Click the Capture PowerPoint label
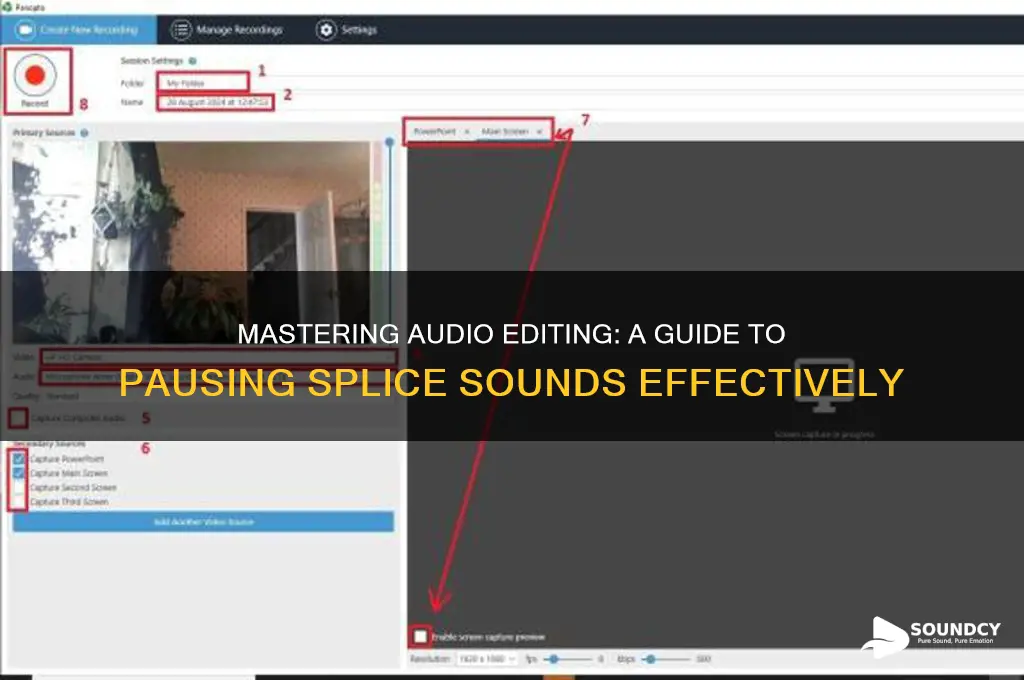 tap(67, 459)
